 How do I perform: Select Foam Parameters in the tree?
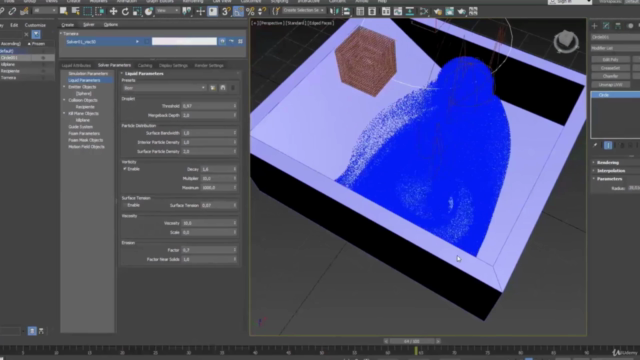tap(84, 133)
